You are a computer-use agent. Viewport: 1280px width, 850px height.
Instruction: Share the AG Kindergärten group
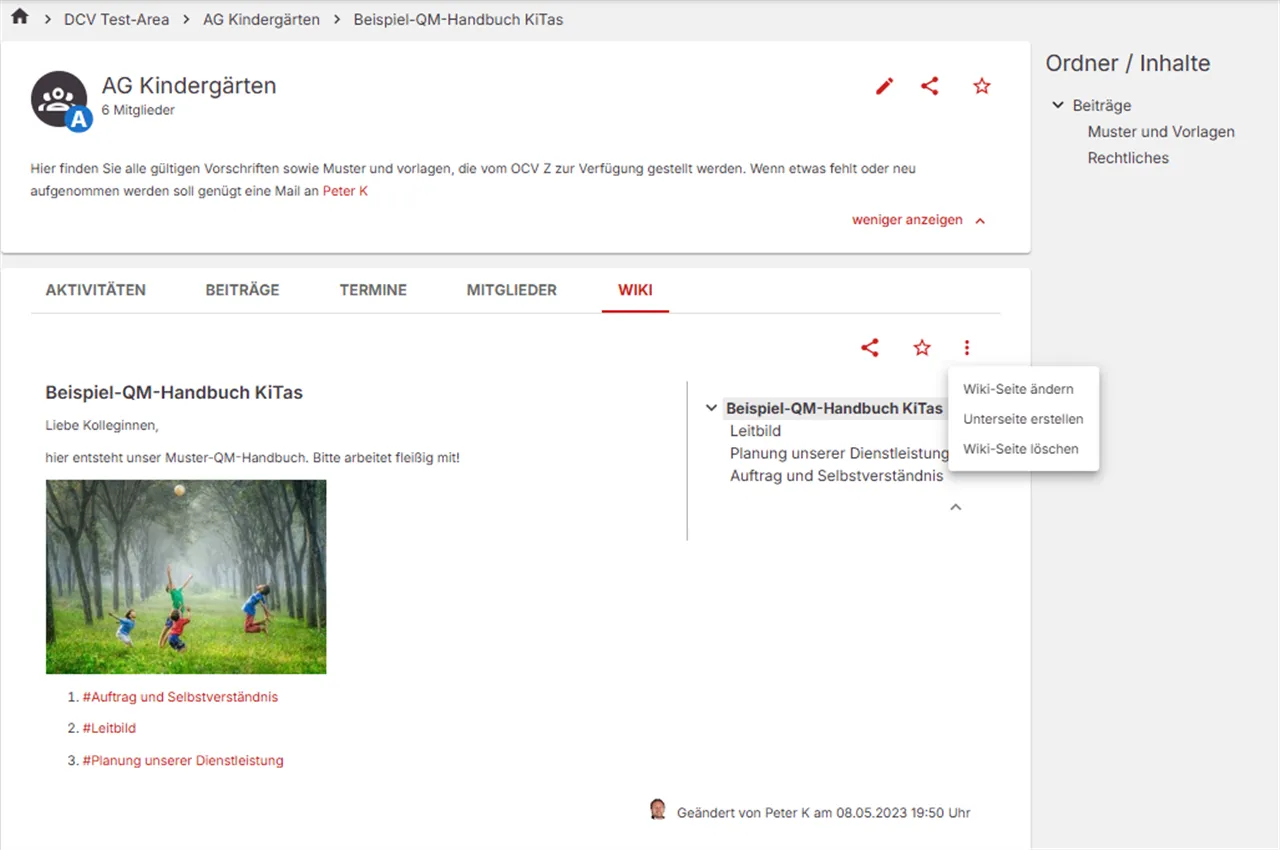[930, 86]
